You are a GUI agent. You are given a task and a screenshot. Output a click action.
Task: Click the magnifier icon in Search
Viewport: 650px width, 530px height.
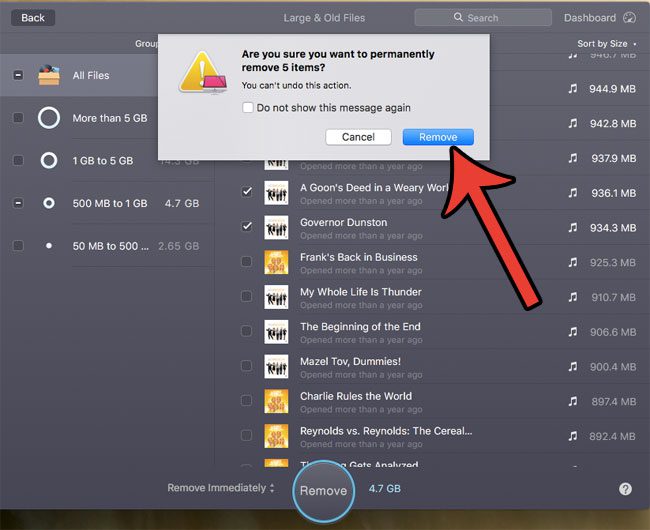point(458,17)
